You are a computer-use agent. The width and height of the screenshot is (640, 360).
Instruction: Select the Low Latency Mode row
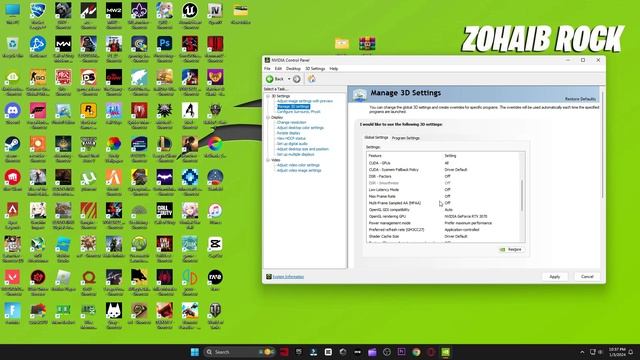(x=443, y=189)
